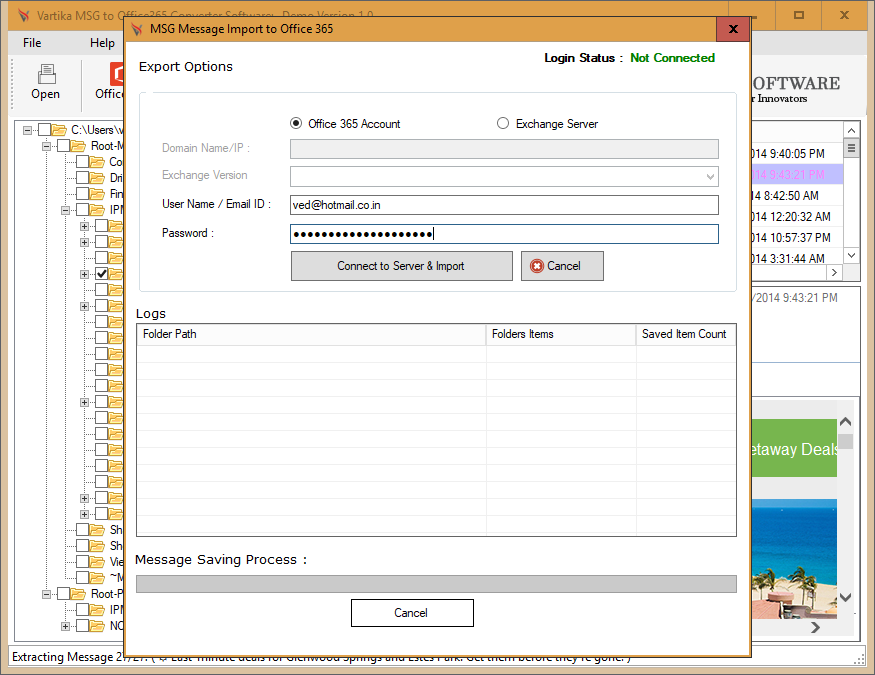Image resolution: width=875 pixels, height=675 pixels.
Task: Toggle the Root-P folder checkbox
Action: click(64, 594)
